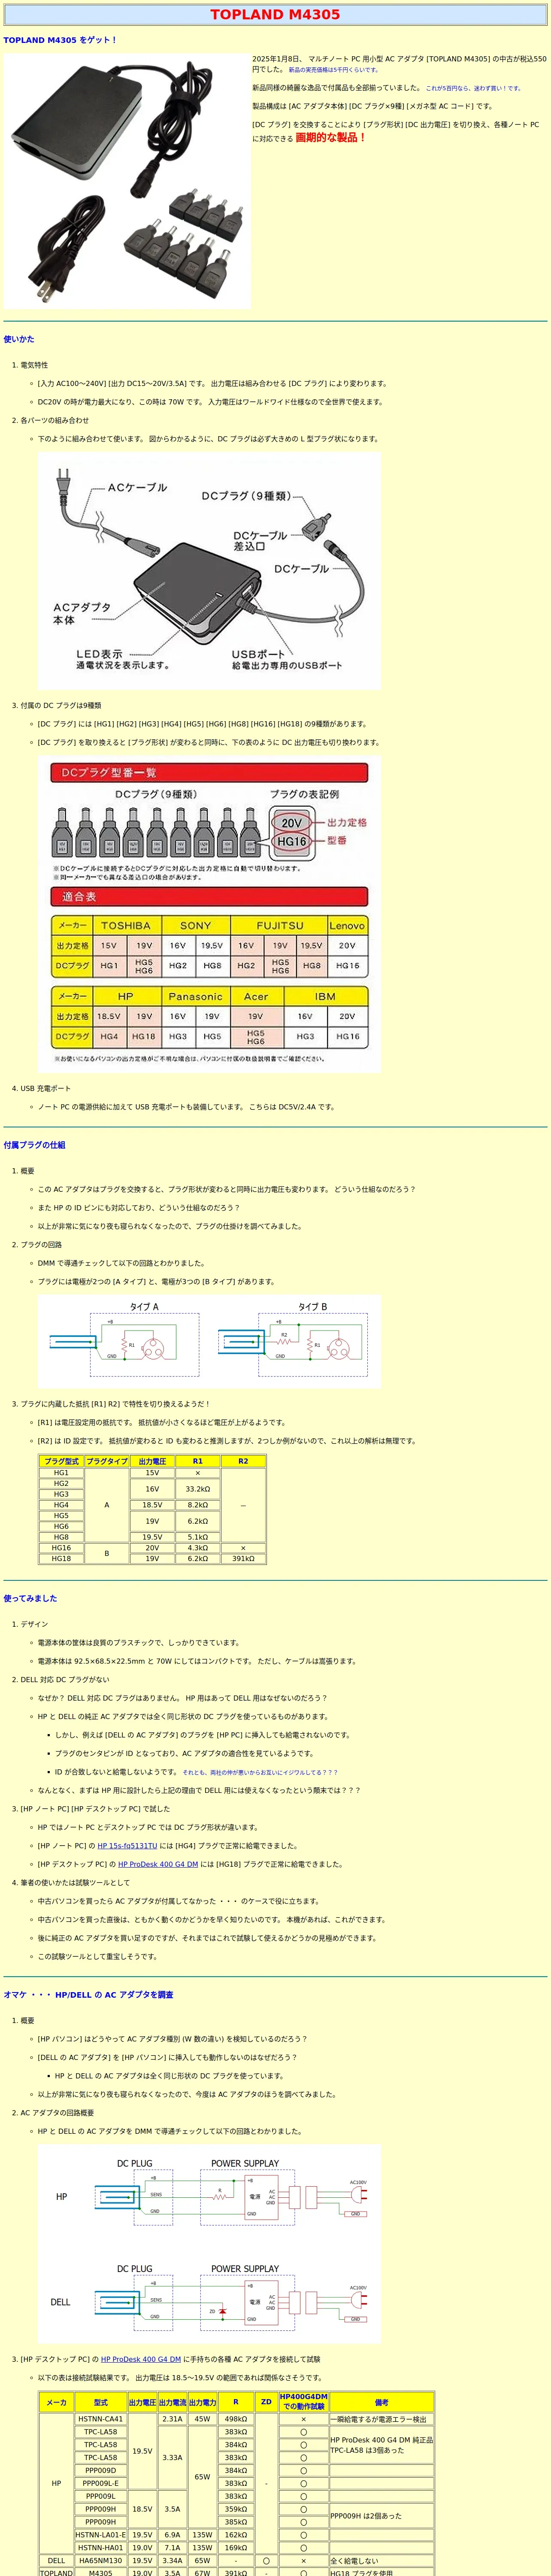
Task: Click the 'HSTNN-CA41' model cell
Action: coord(100,2419)
